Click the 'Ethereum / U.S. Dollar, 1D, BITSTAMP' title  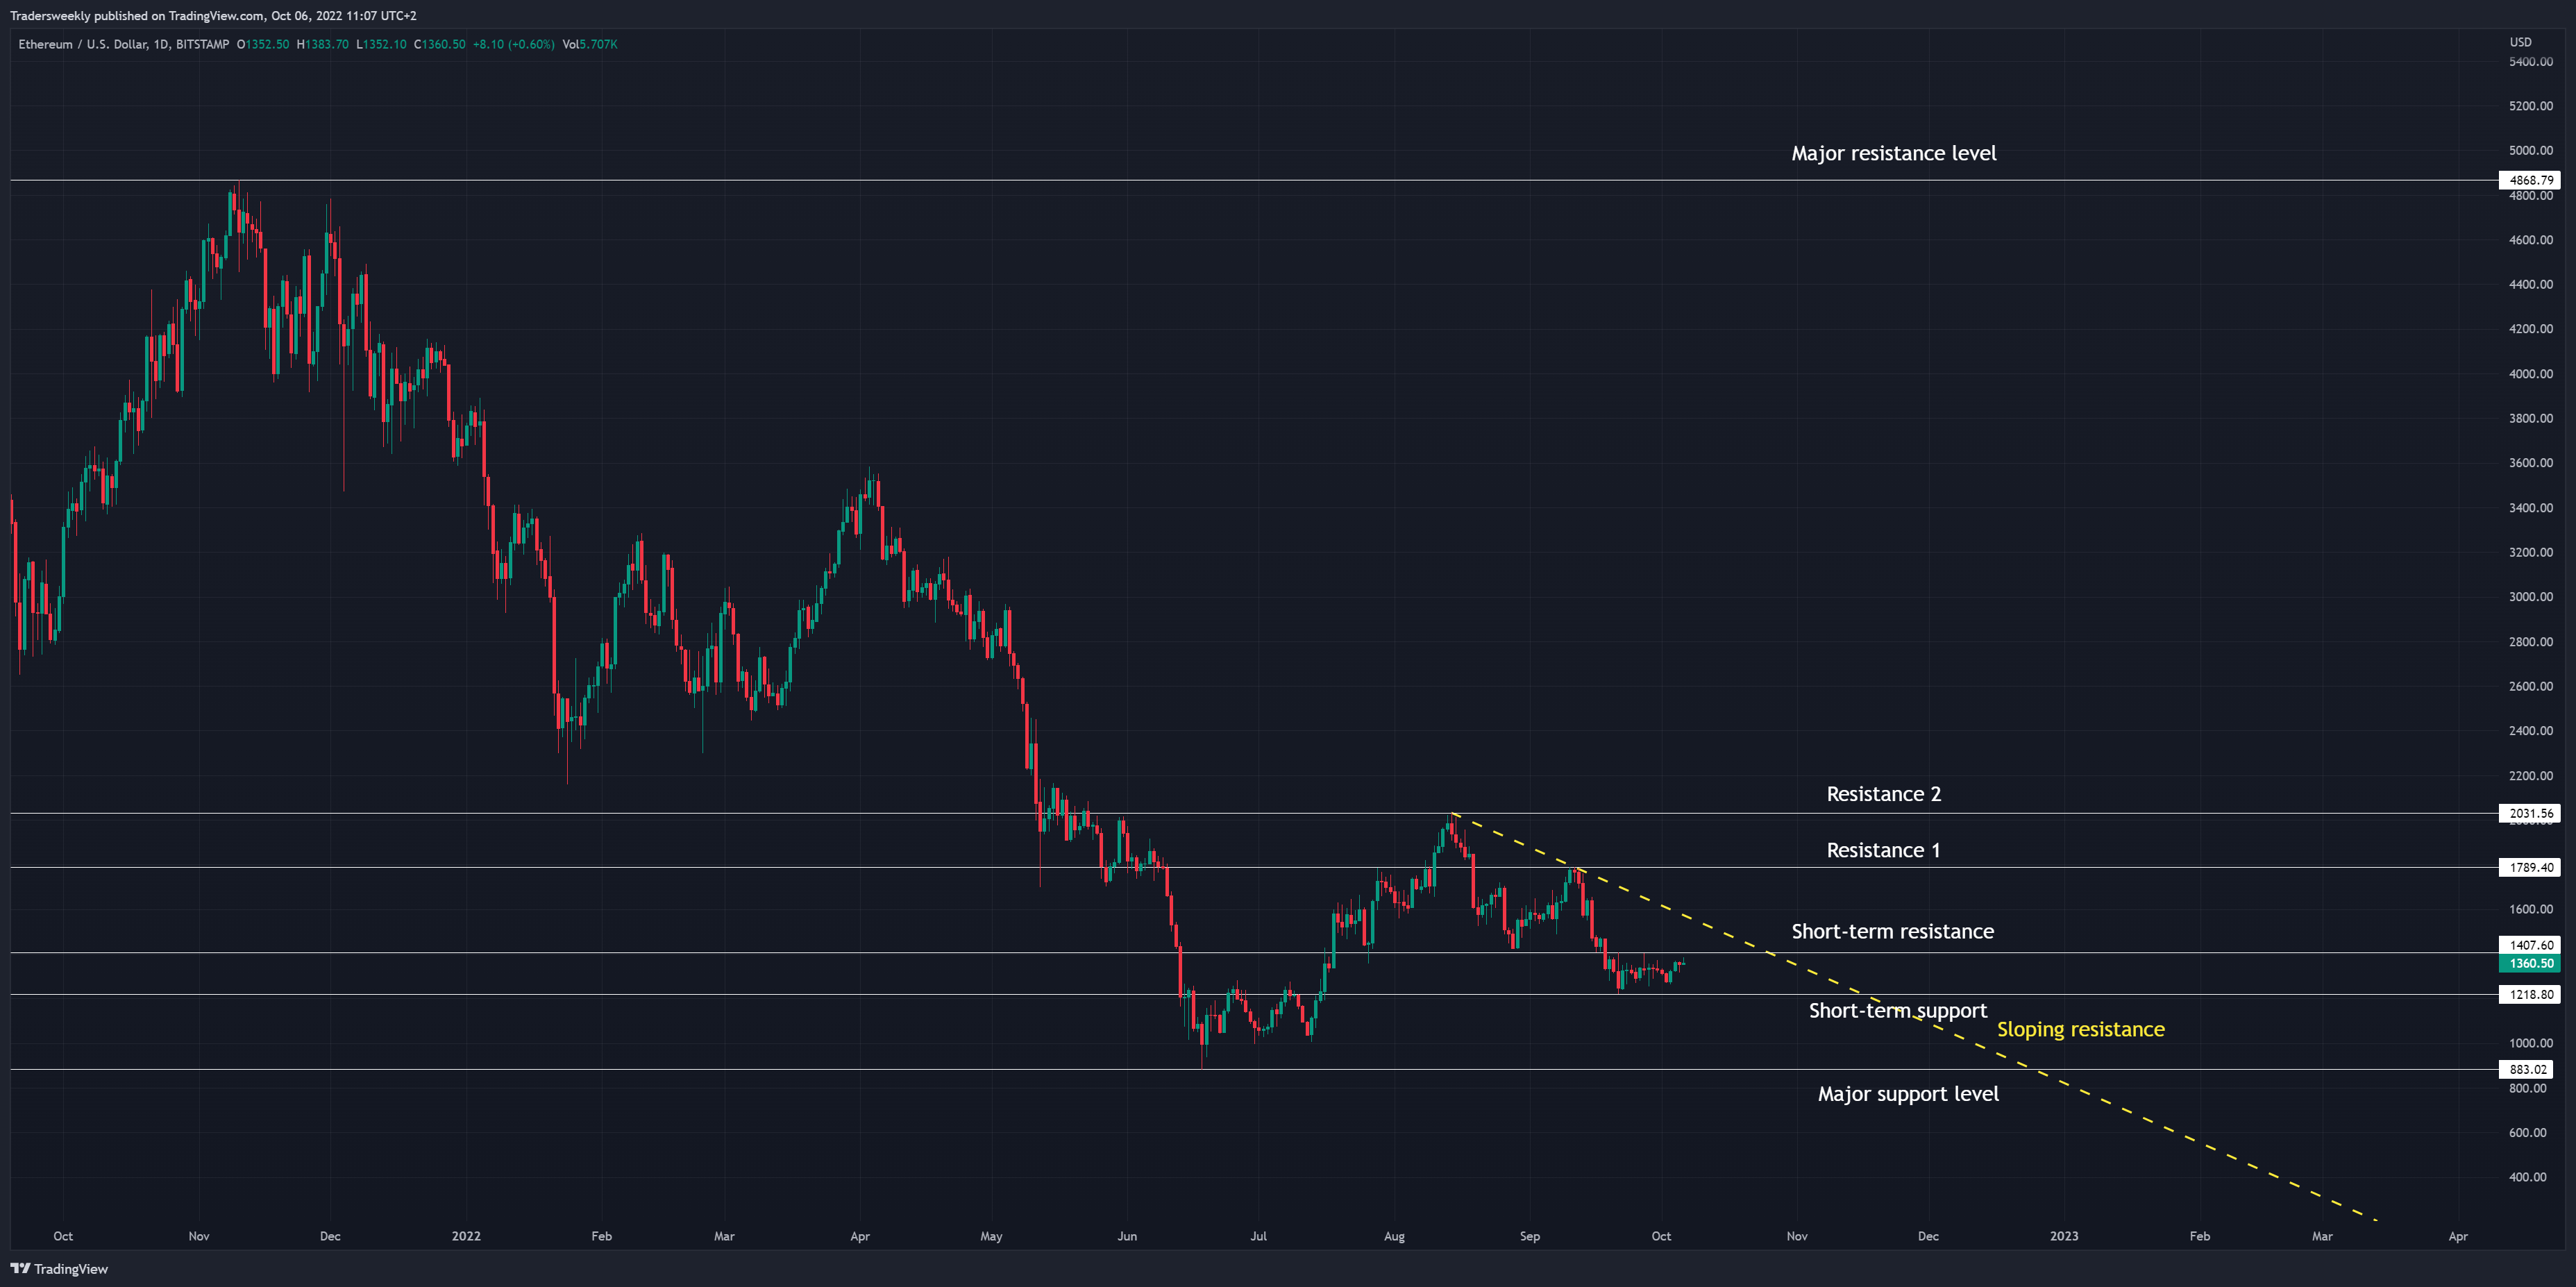pyautogui.click(x=124, y=44)
